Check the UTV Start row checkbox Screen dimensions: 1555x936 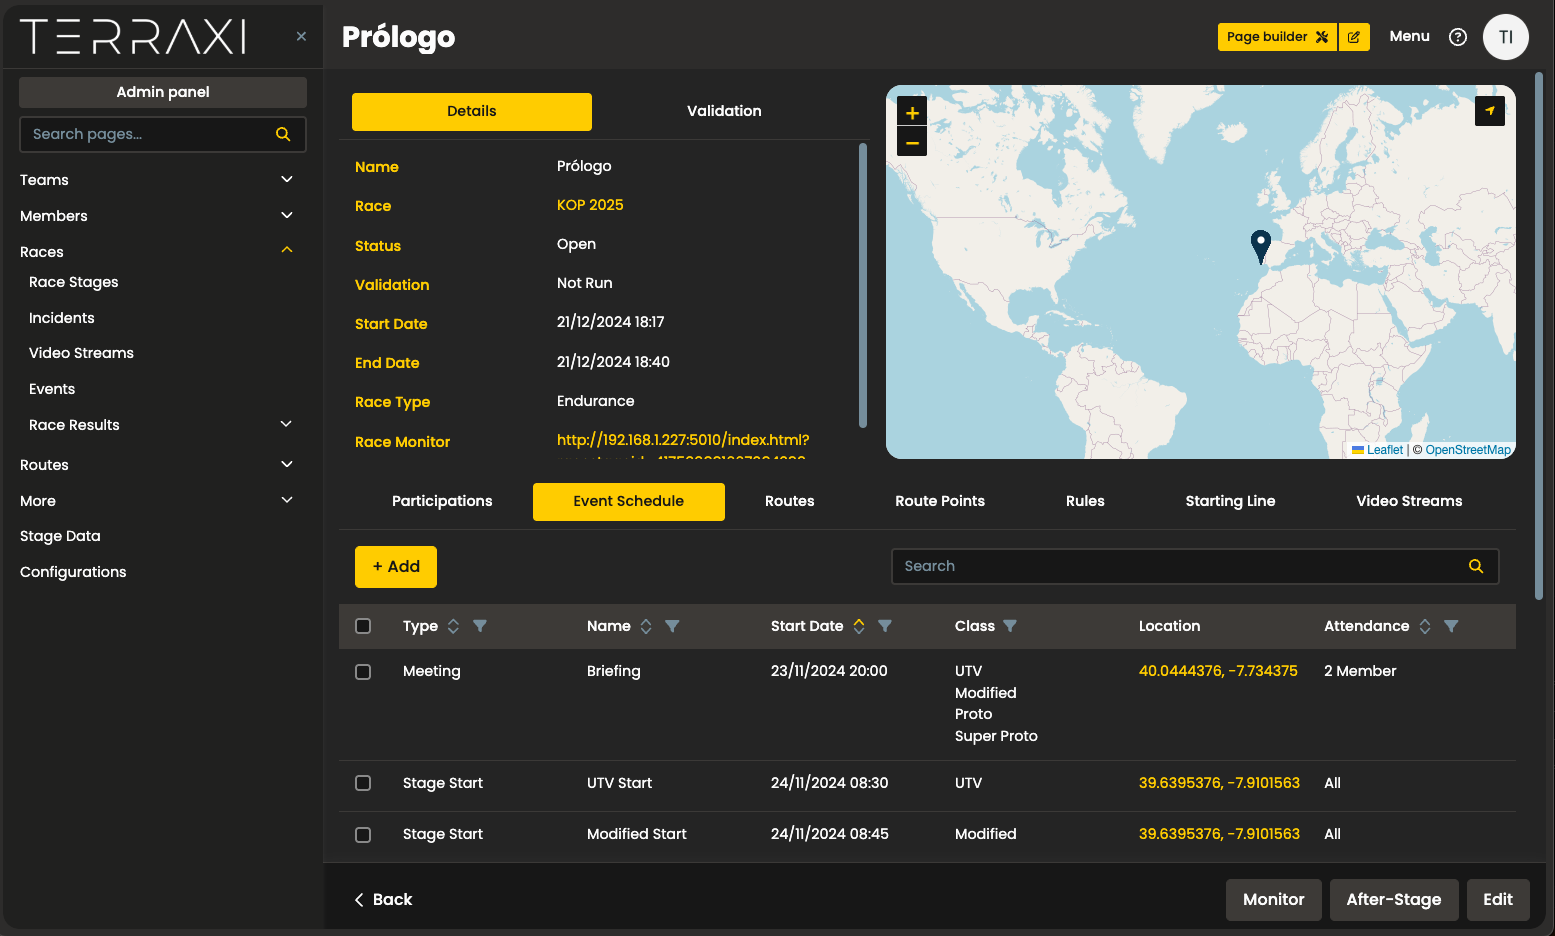coord(363,783)
